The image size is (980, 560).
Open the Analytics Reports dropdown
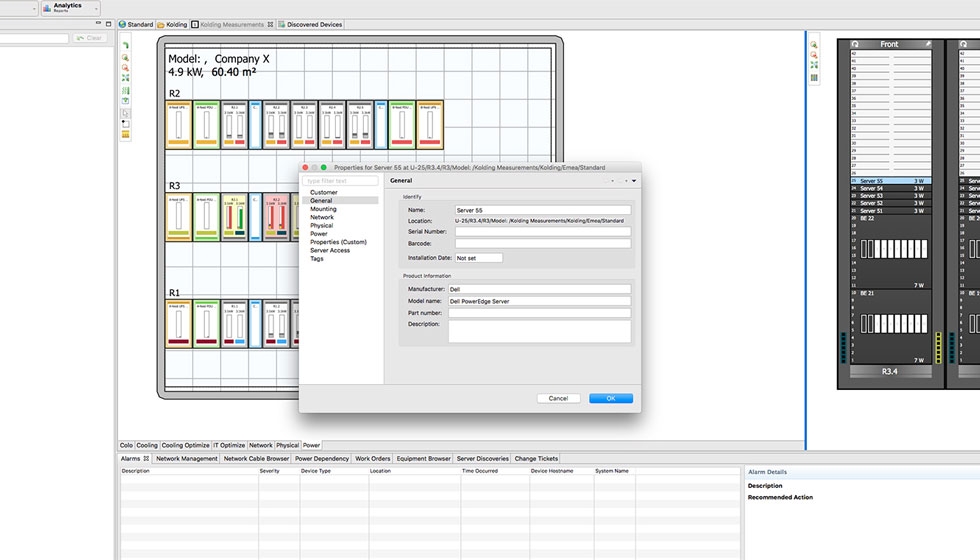97,9
